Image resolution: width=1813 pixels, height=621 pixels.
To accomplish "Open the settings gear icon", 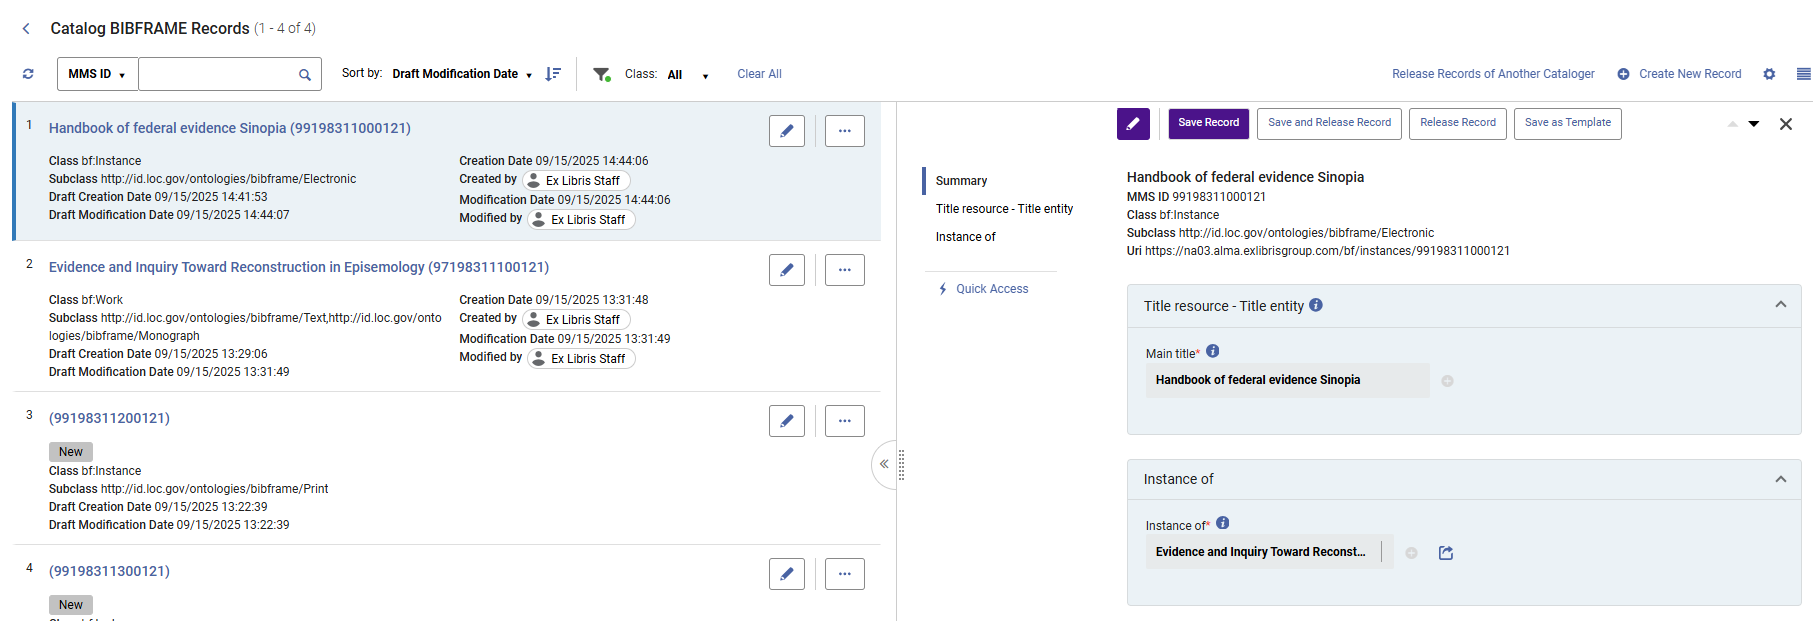I will tap(1769, 74).
